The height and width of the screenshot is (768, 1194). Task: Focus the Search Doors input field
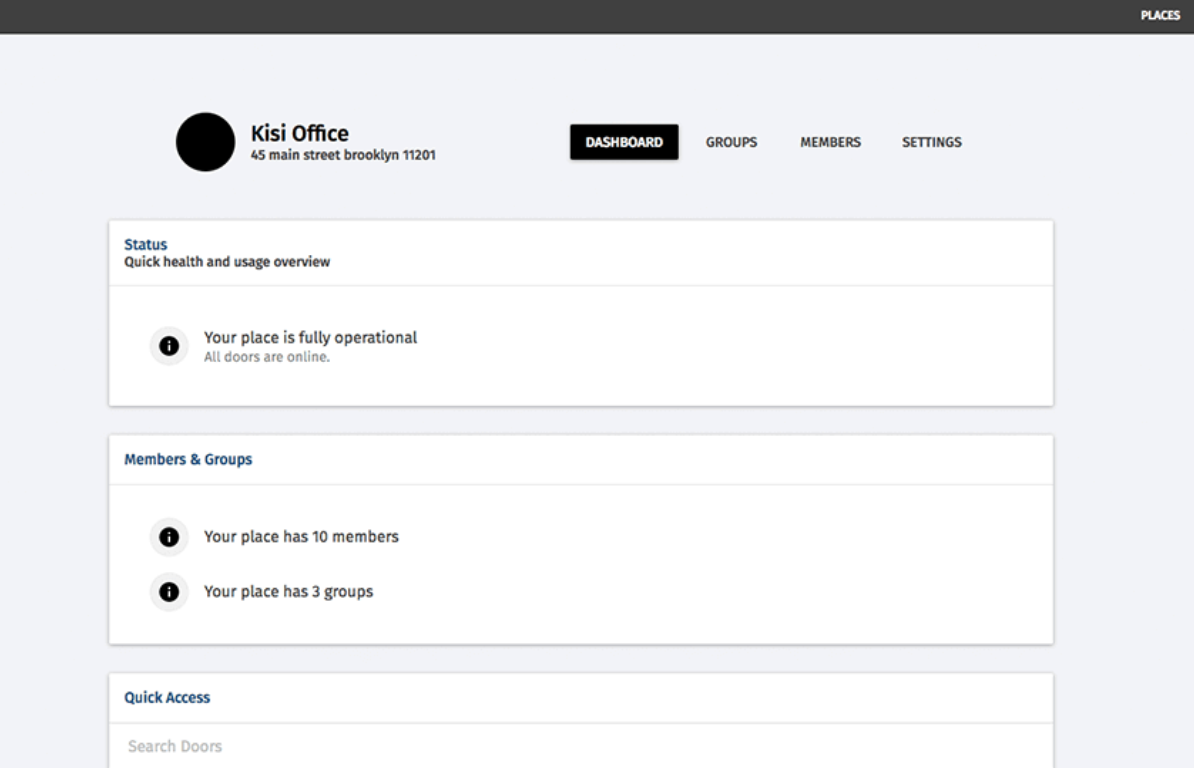(580, 746)
